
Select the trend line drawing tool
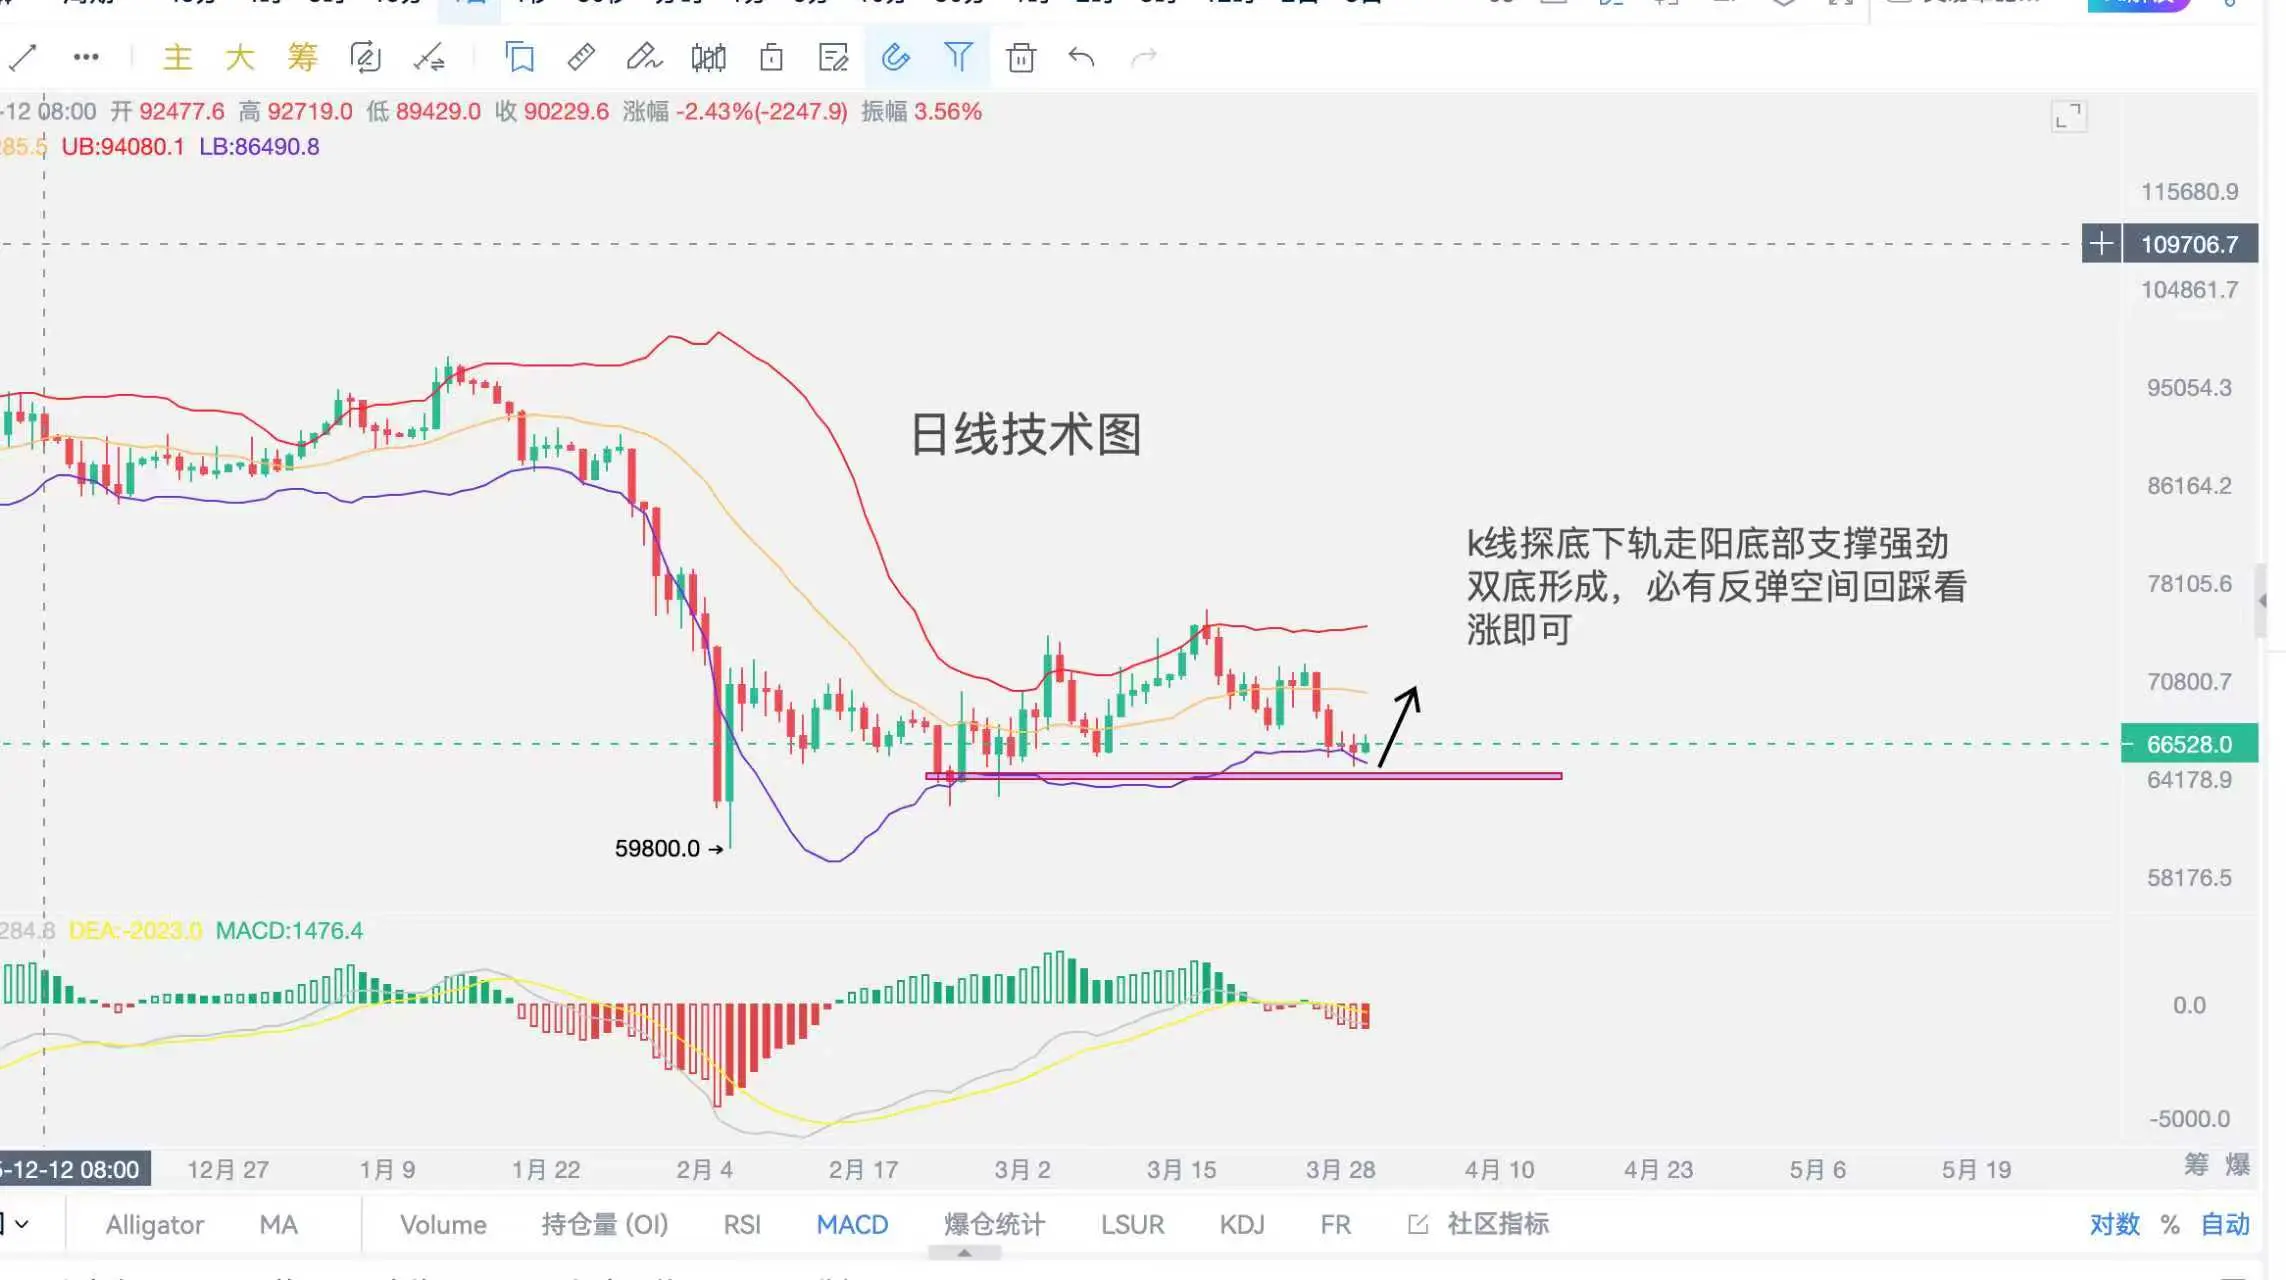click(22, 57)
